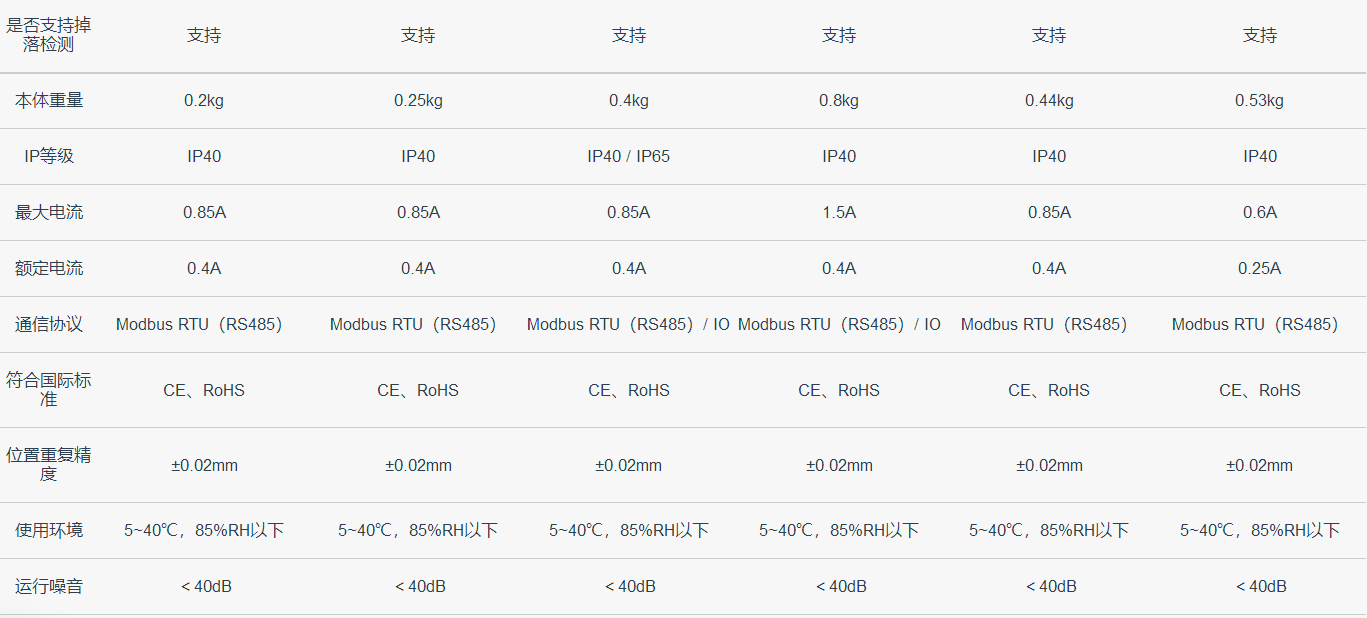Select the 通信协议 row header
The image size is (1367, 618).
point(48,324)
